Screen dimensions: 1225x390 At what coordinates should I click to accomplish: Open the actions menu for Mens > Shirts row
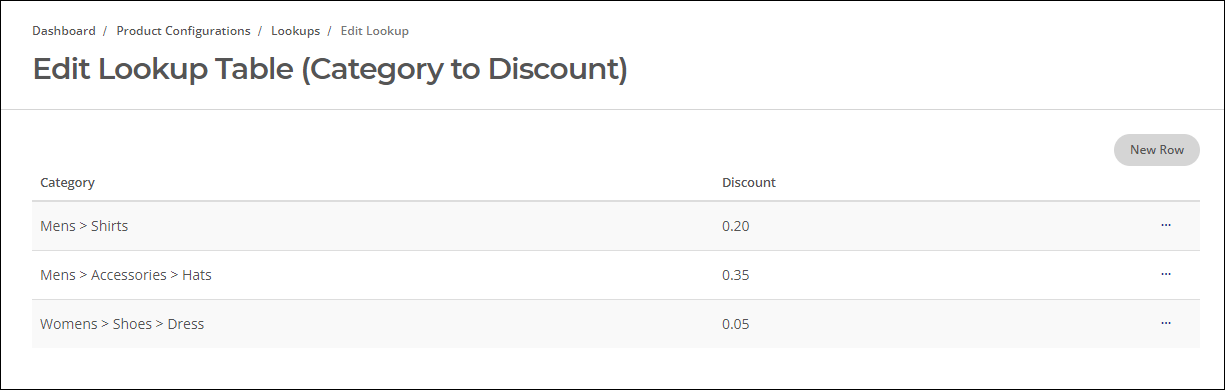[1166, 226]
